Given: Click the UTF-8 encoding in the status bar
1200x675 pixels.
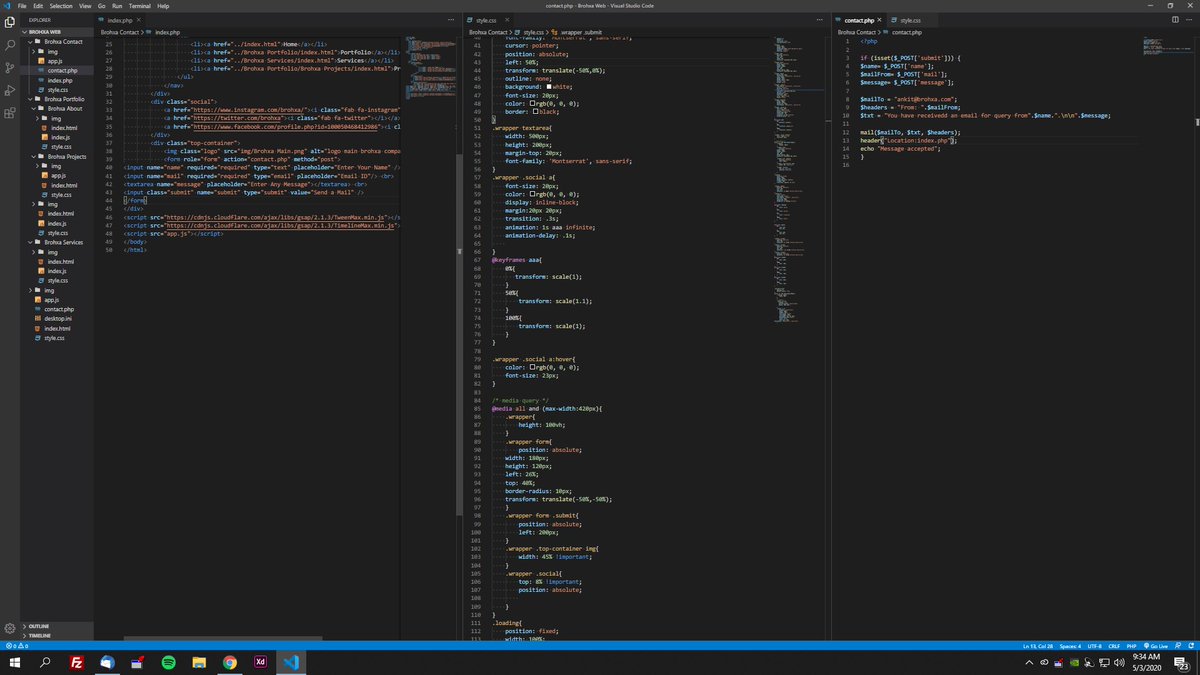Looking at the screenshot, I should 1095,646.
